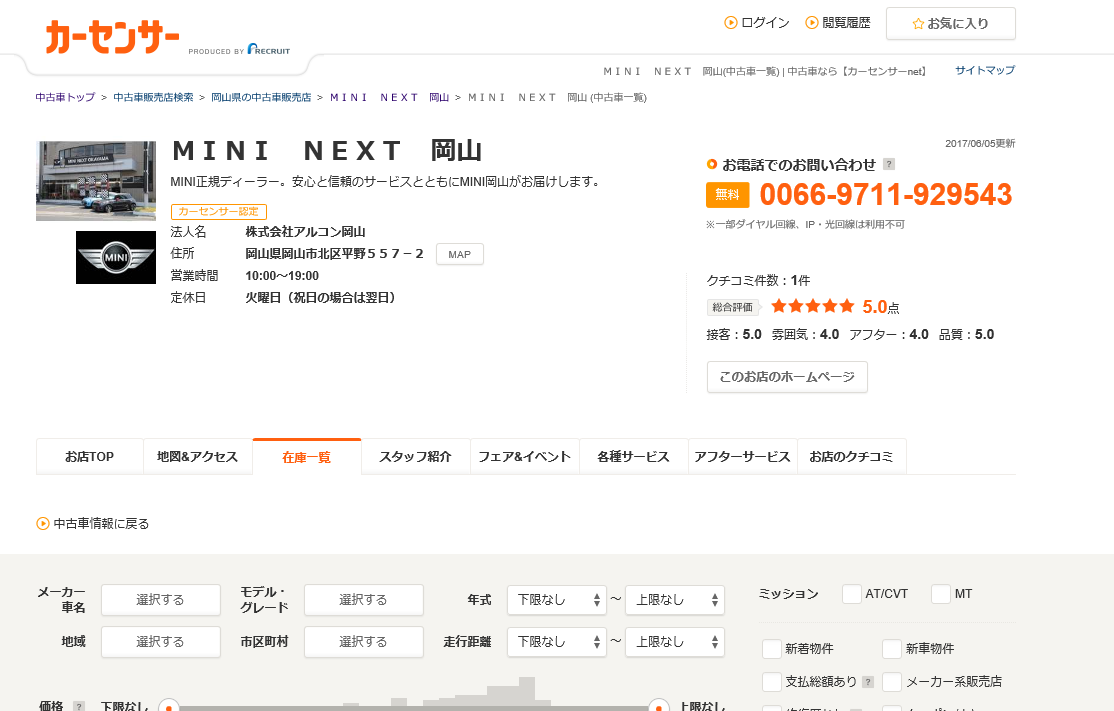Click the 岡山県の中古車販売店 breadcrumb link
Screen dimensions: 1114x711
pyautogui.click(x=261, y=97)
